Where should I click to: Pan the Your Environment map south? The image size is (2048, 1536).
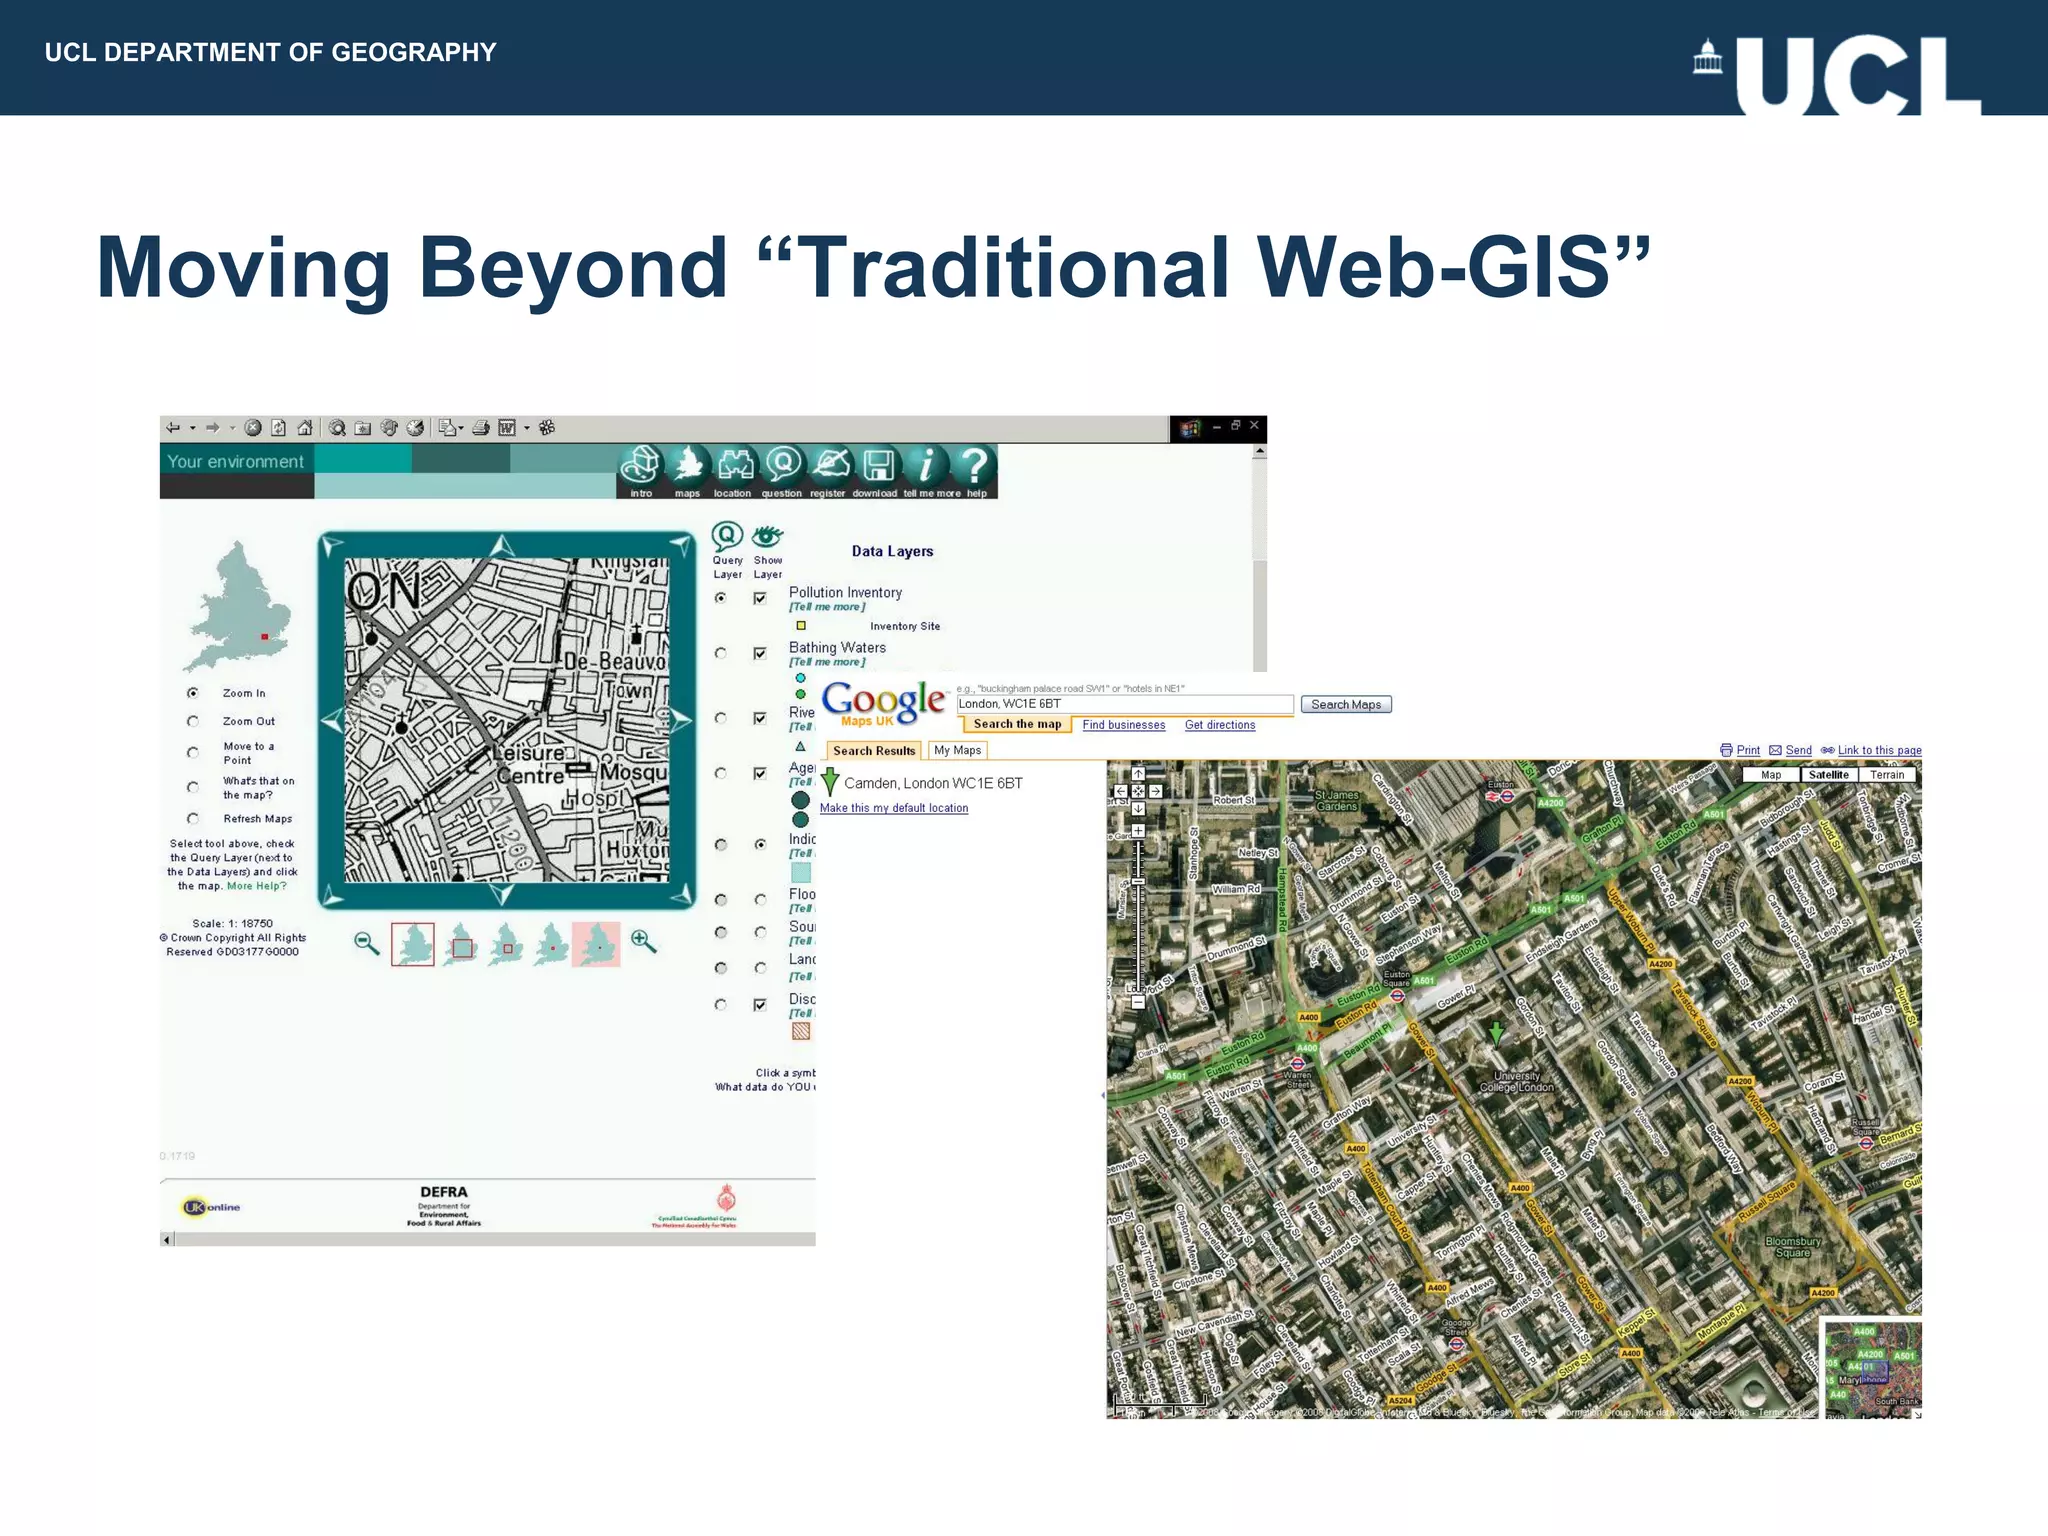(x=503, y=893)
